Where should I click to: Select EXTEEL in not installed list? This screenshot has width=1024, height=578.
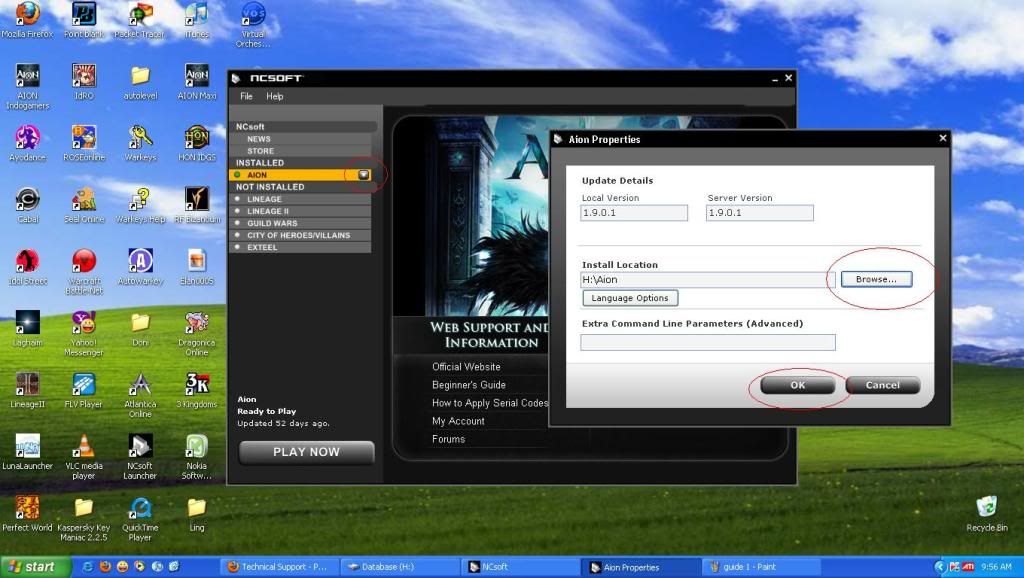tap(300, 248)
